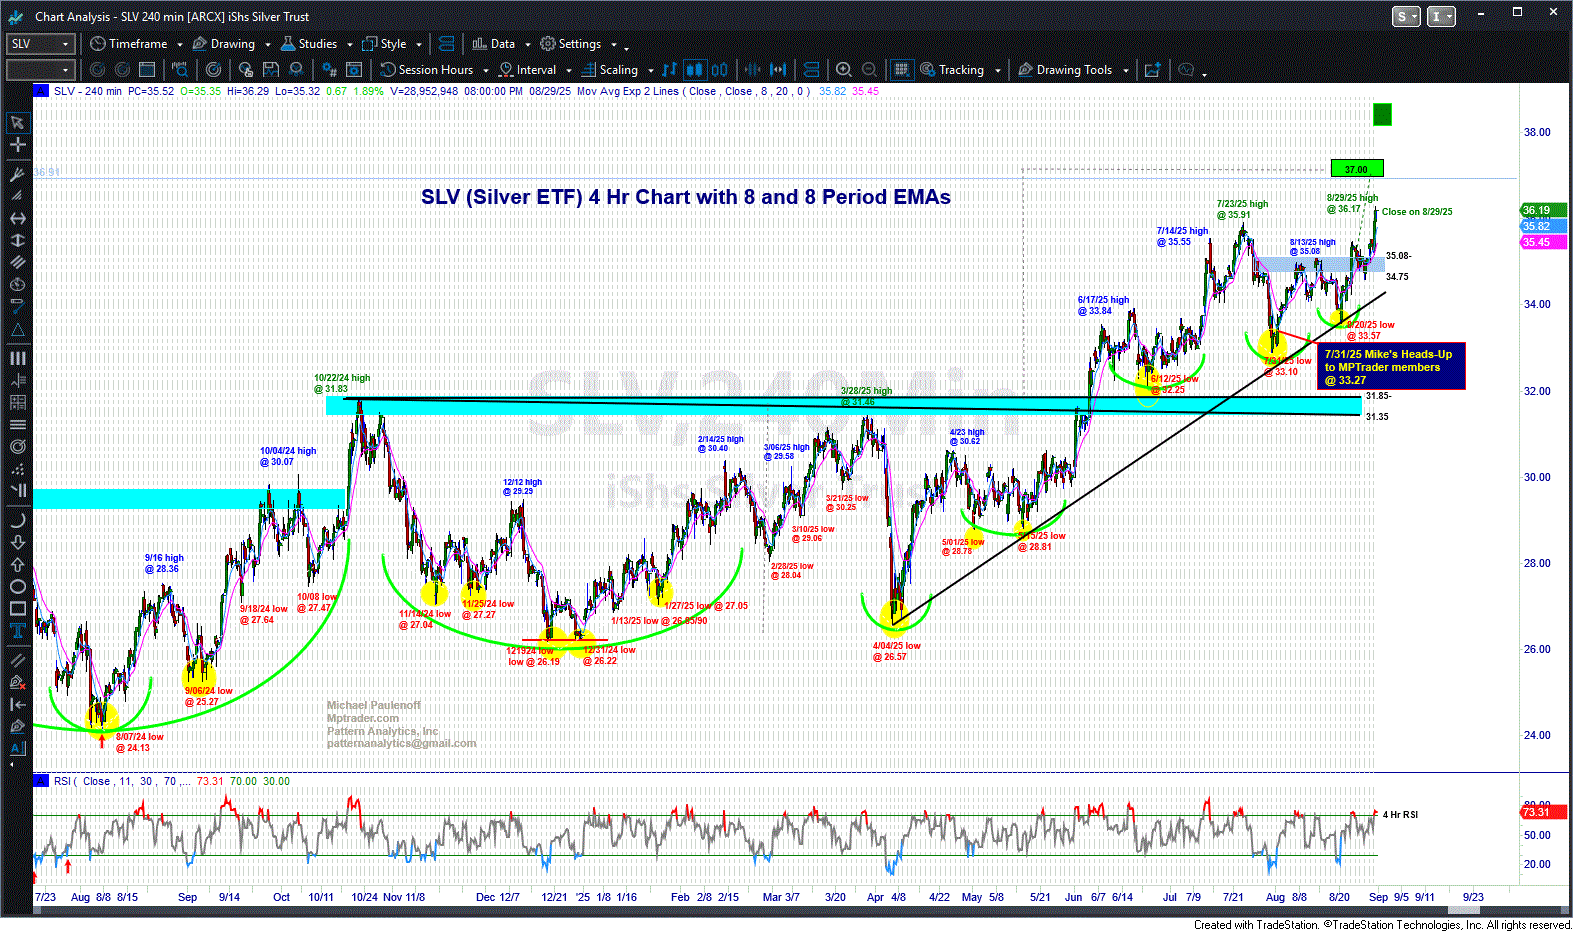1573x931 pixels.
Task: Click the save chart floppy disk icon
Action: click(271, 70)
